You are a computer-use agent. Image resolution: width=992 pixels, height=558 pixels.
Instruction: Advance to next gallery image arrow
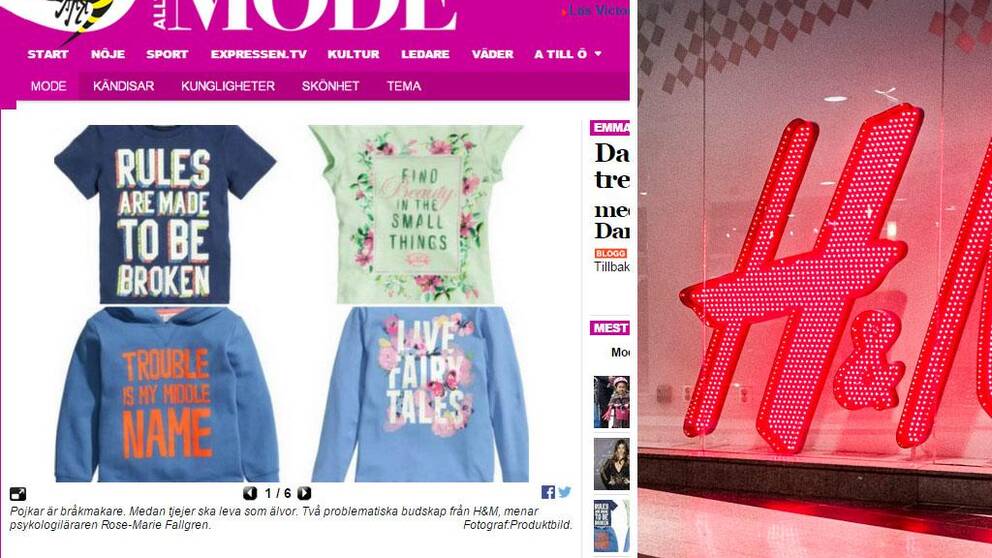pyautogui.click(x=304, y=493)
